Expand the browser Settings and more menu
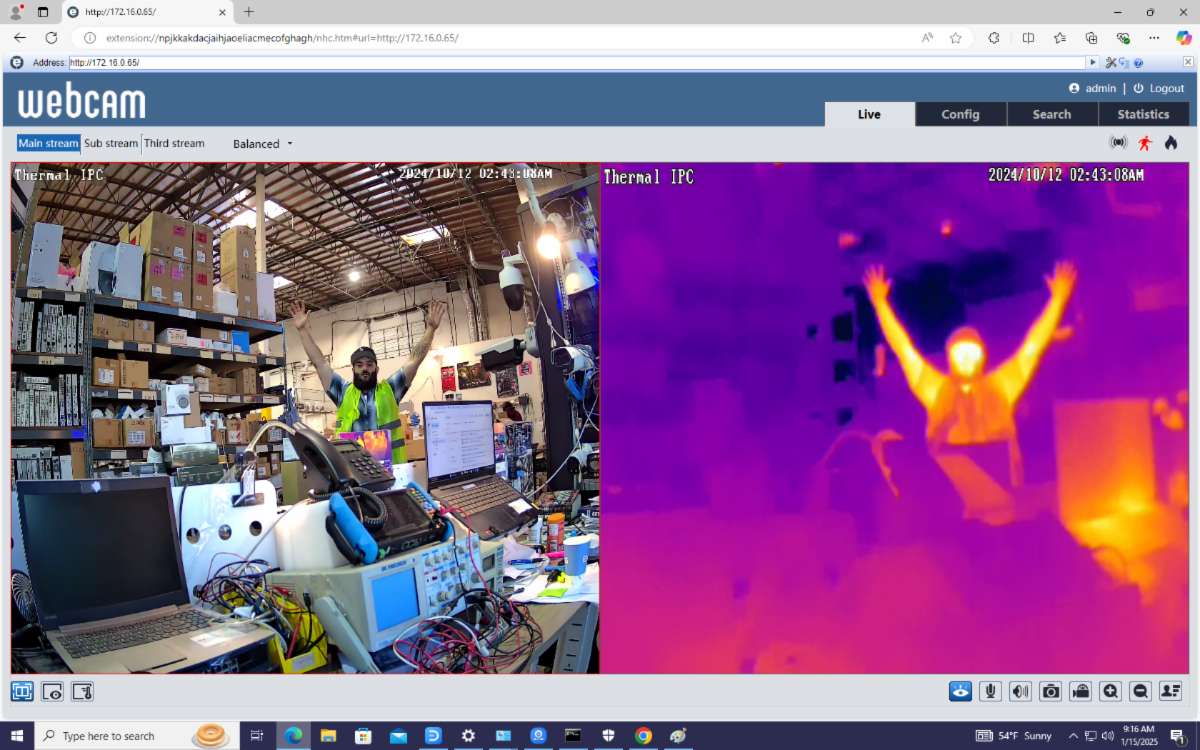1200x750 pixels. coord(1152,38)
